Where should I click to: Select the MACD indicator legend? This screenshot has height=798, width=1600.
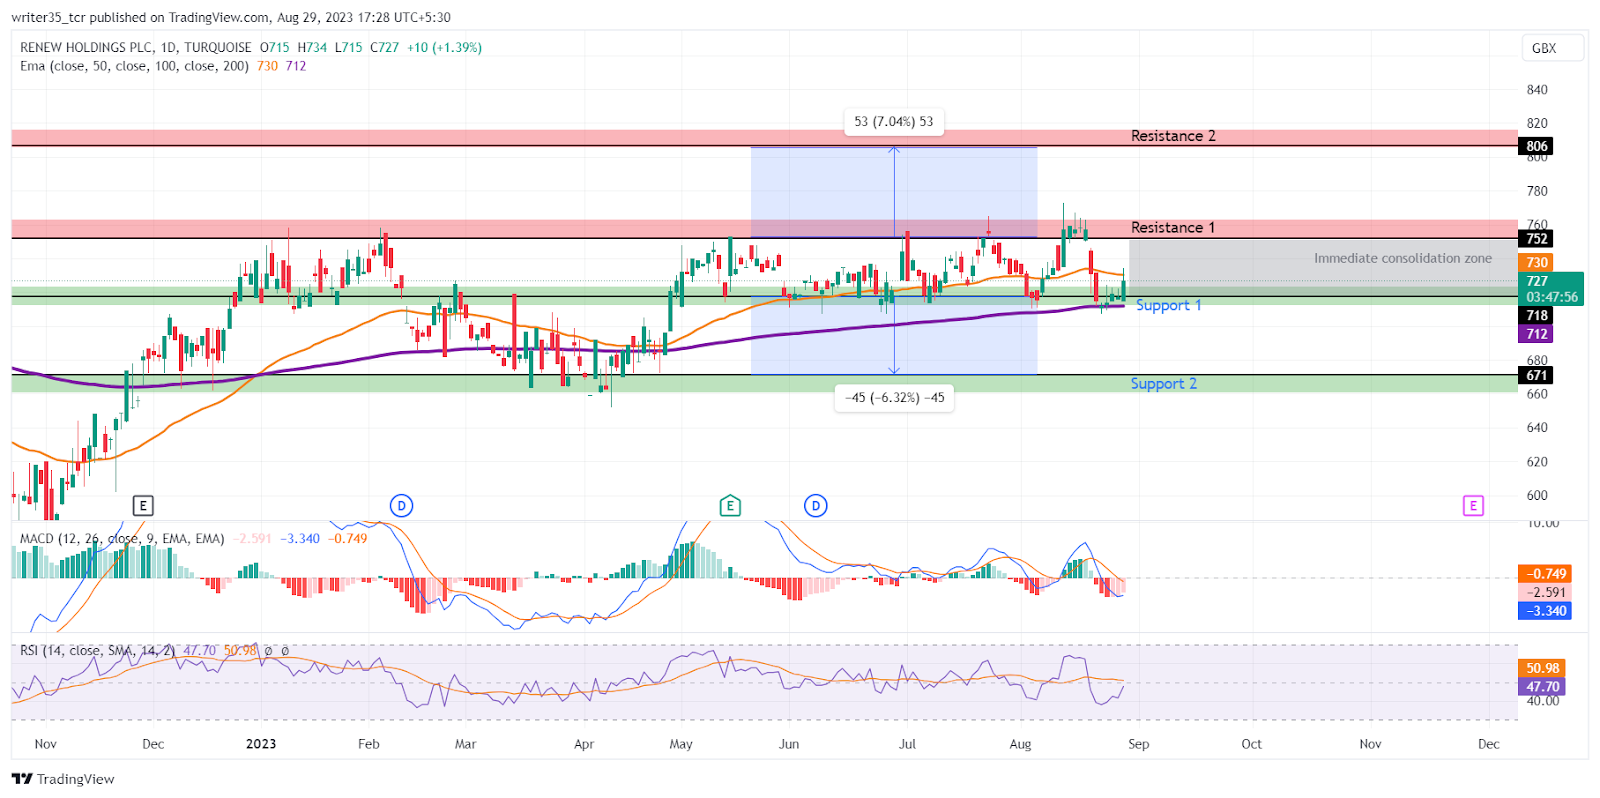point(122,538)
